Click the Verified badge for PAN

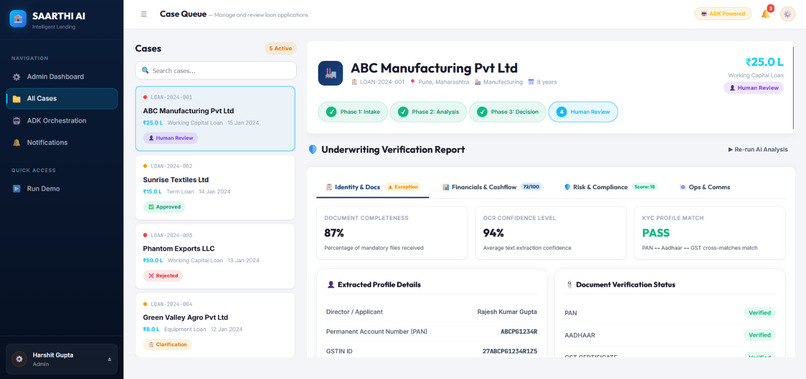(x=759, y=313)
